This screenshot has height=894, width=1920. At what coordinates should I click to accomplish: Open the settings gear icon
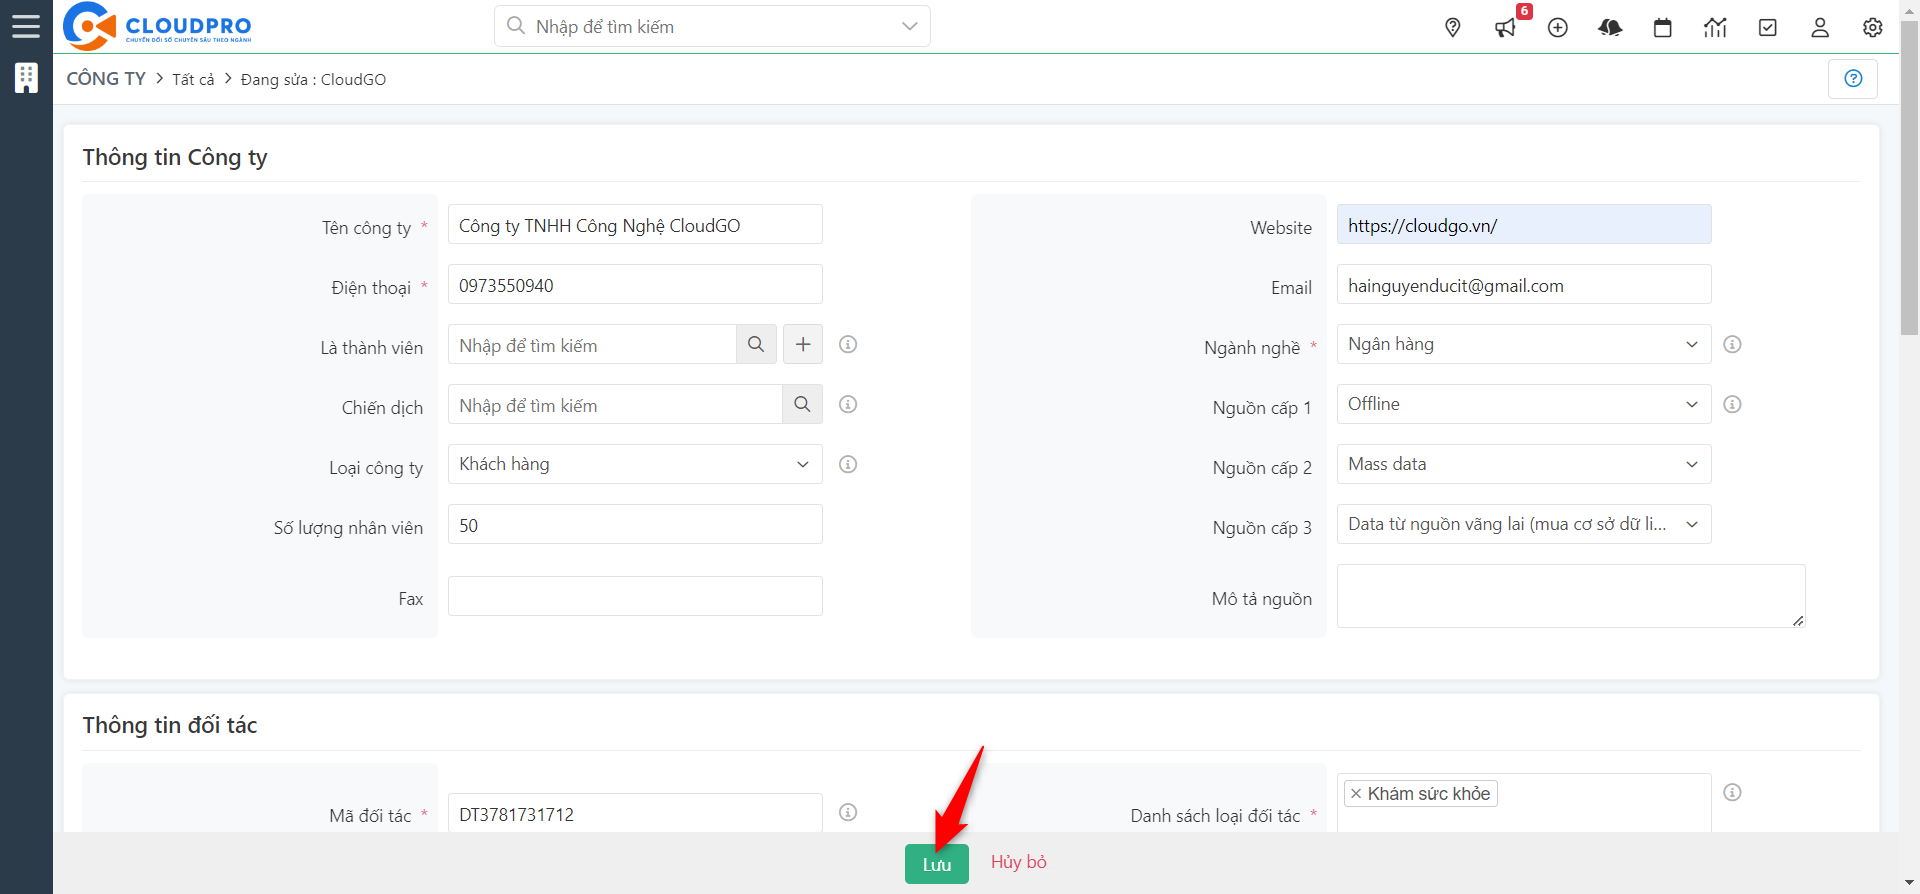pos(1873,28)
